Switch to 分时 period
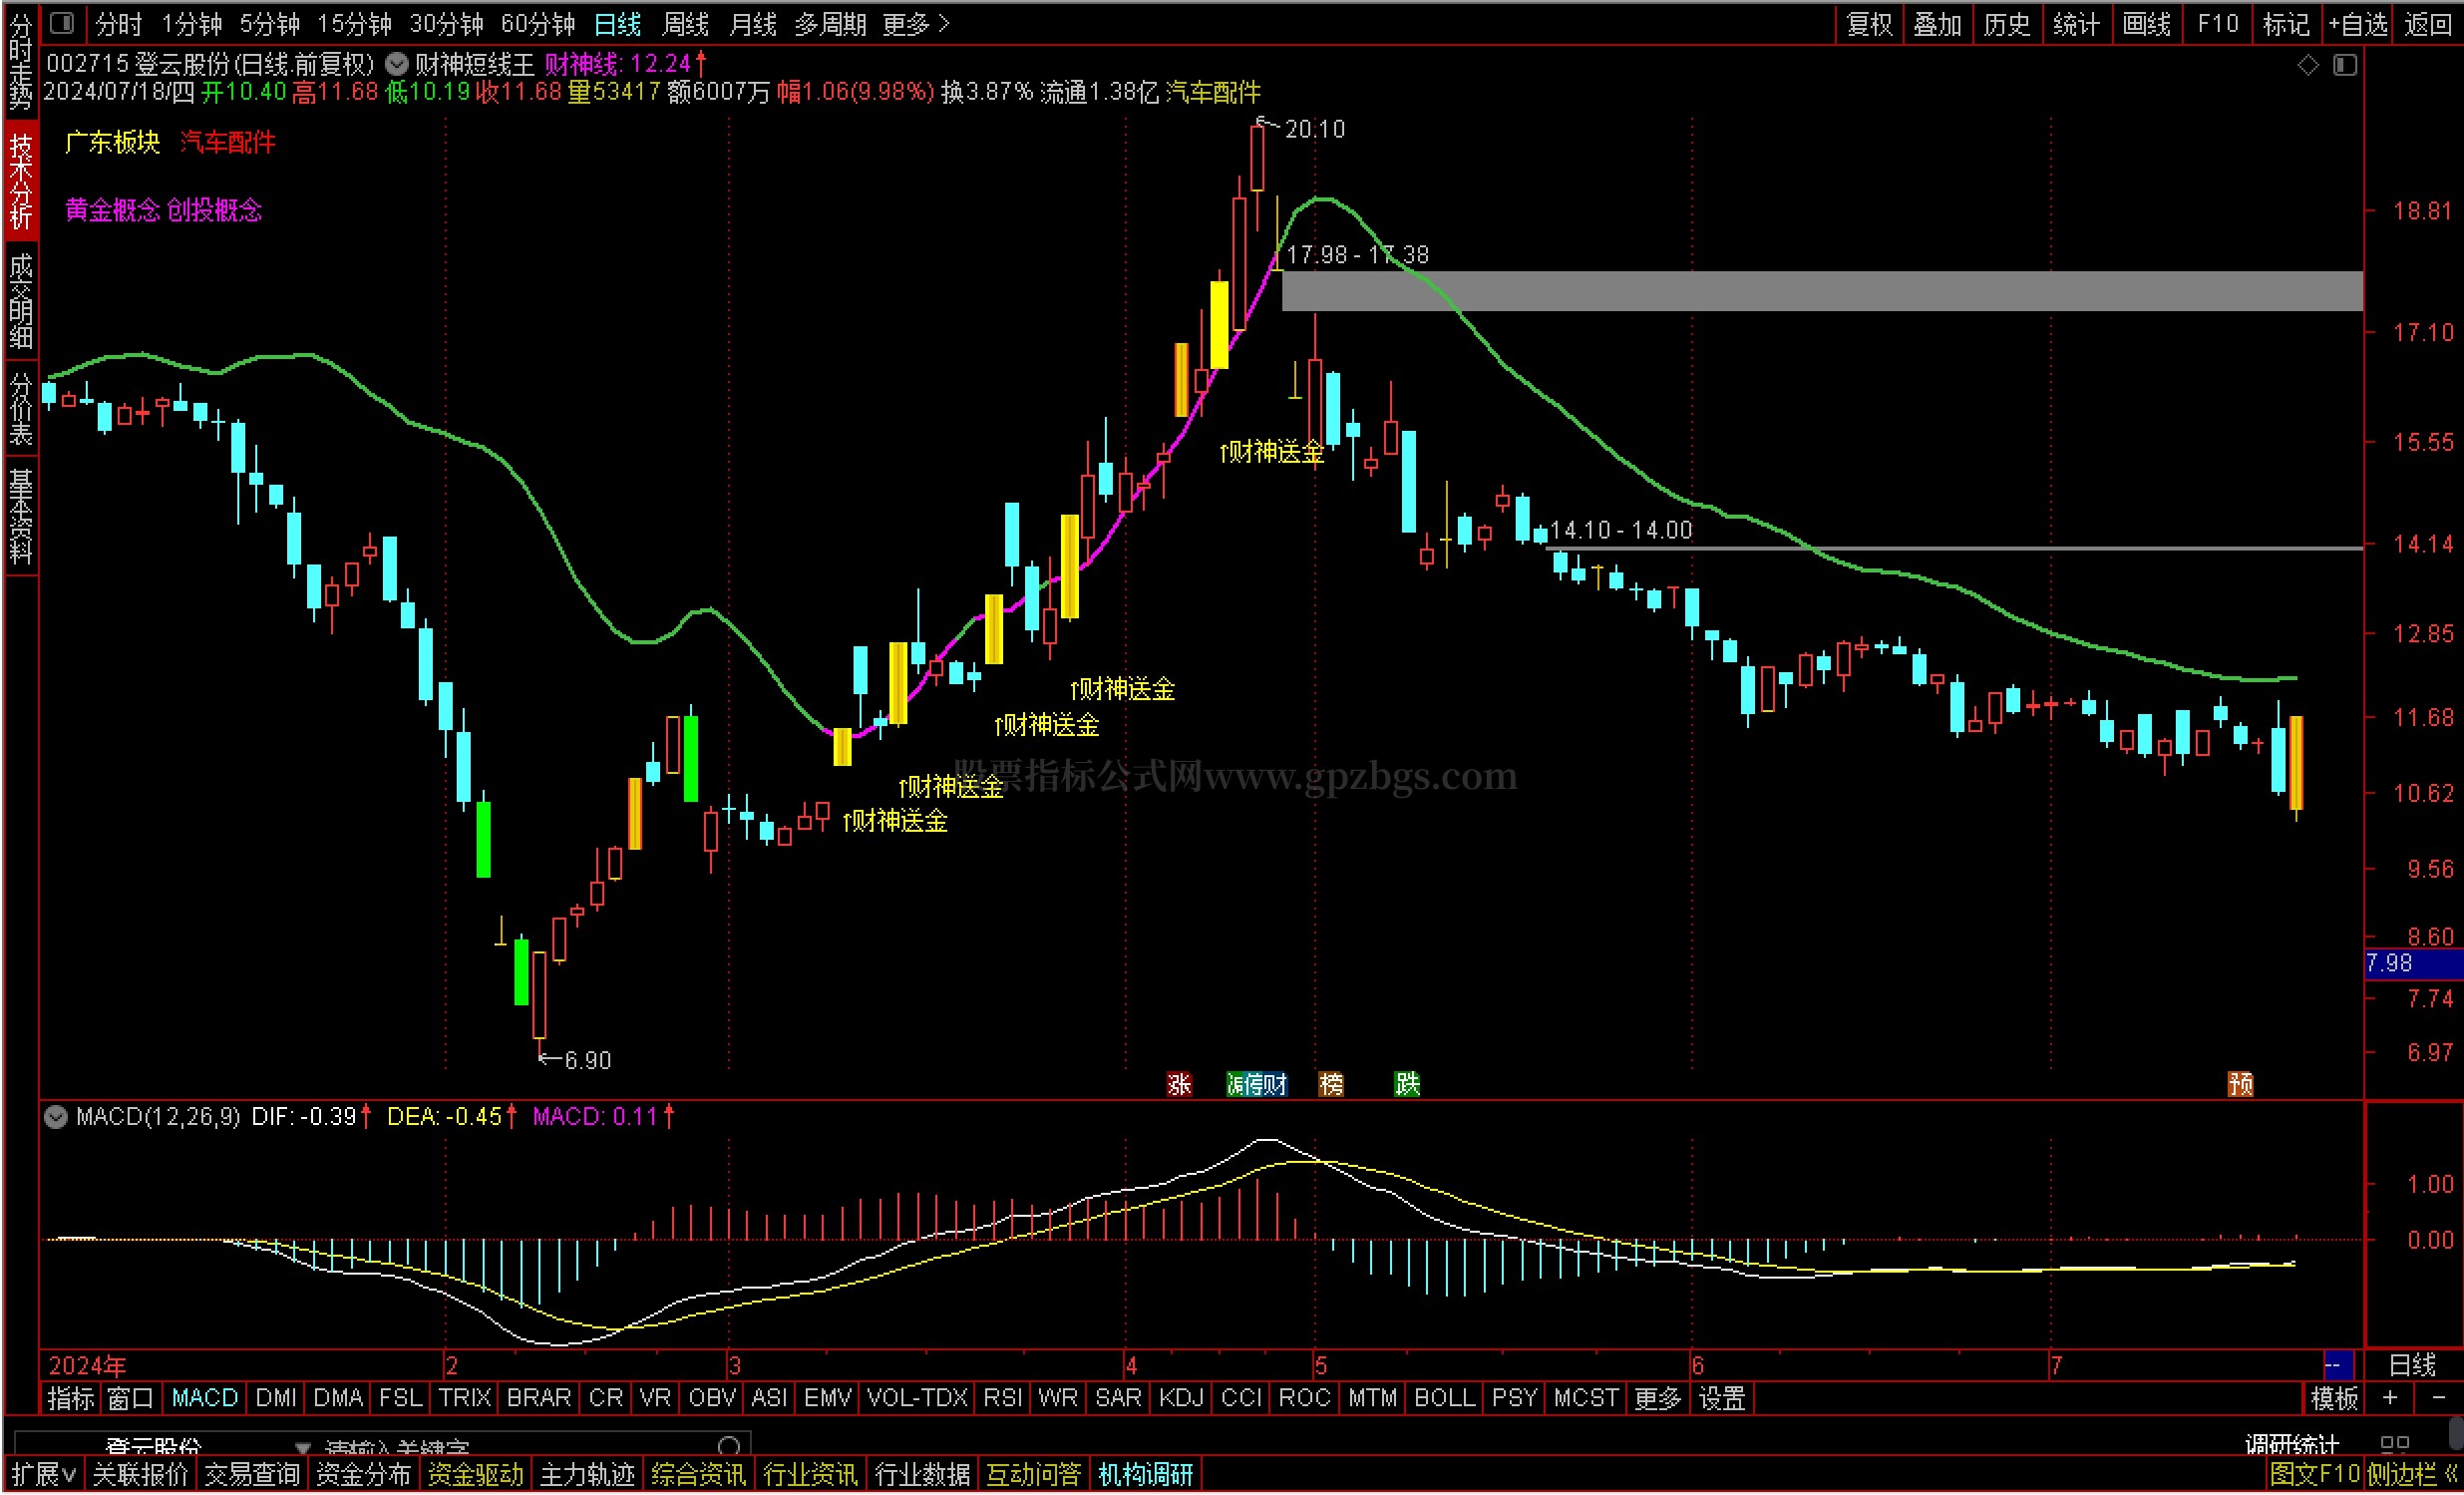This screenshot has width=2464, height=1495. click(119, 24)
